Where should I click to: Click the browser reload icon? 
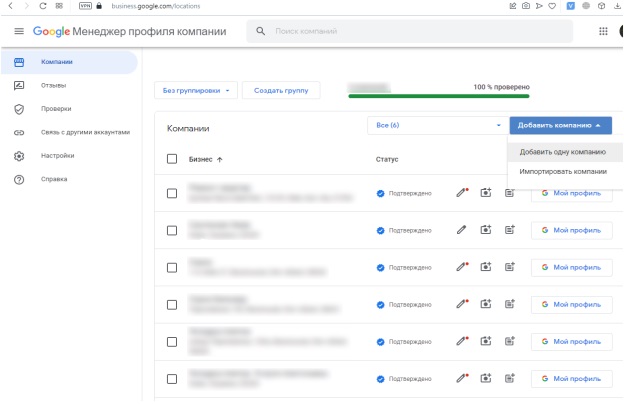coord(44,6)
